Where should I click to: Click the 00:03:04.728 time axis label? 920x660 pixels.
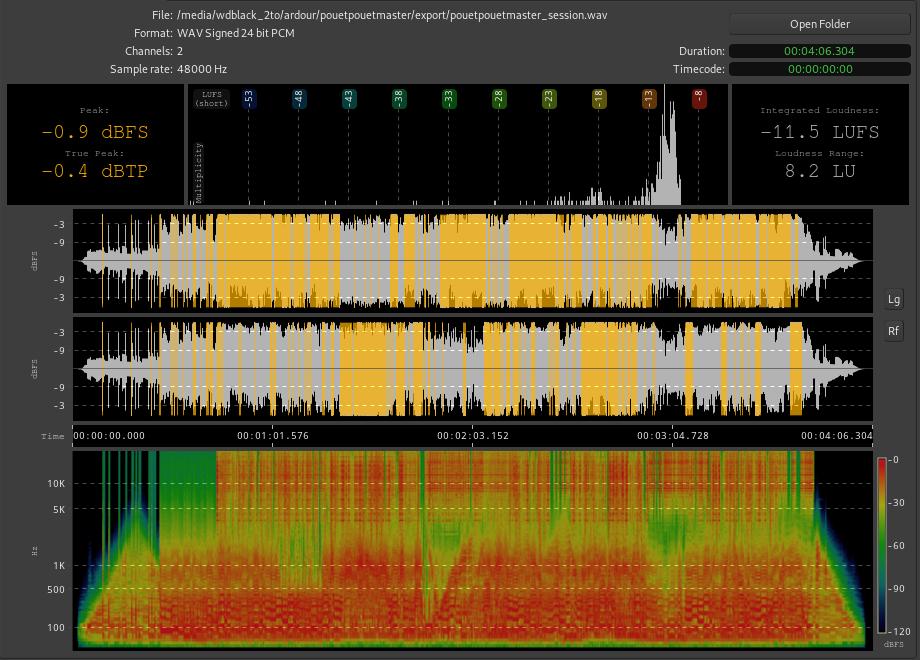coord(673,436)
